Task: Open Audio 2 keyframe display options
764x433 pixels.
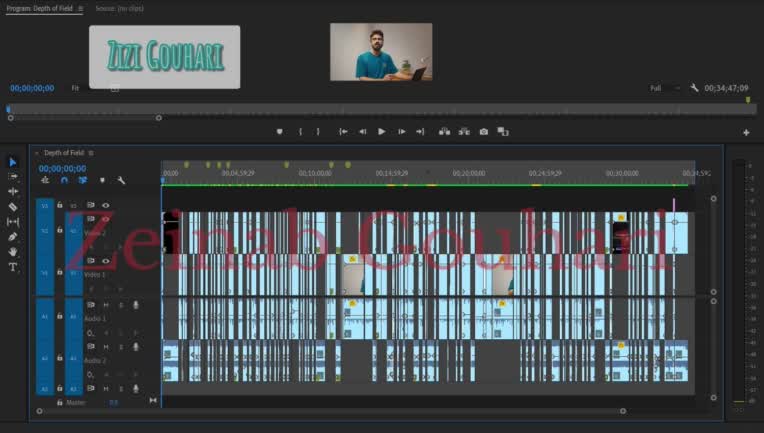Action: [x=91, y=375]
